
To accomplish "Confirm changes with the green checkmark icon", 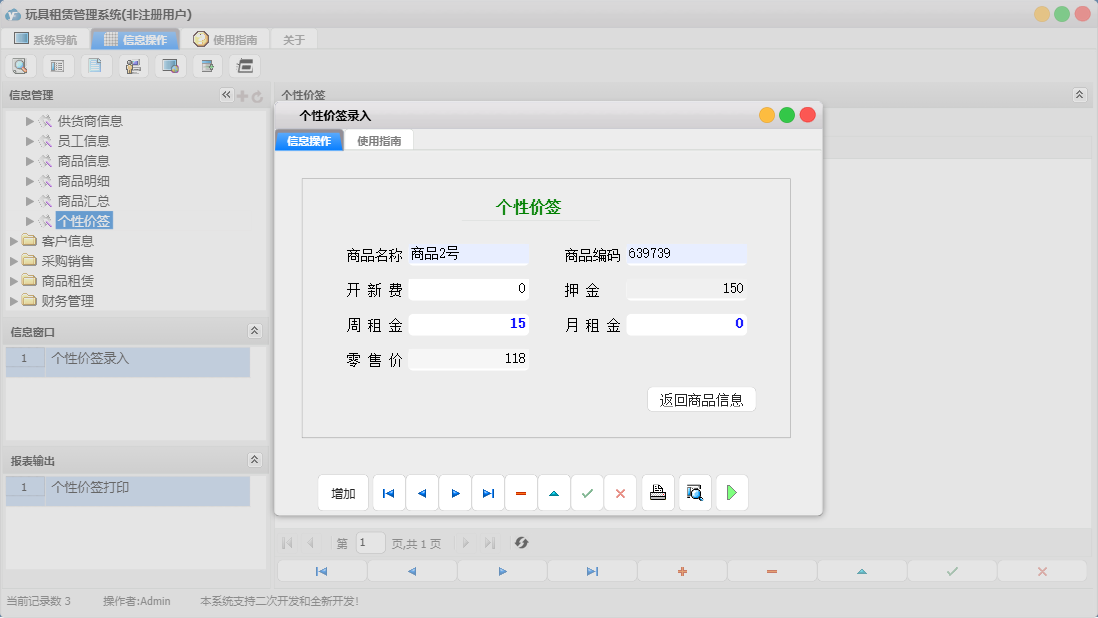I will (x=587, y=492).
